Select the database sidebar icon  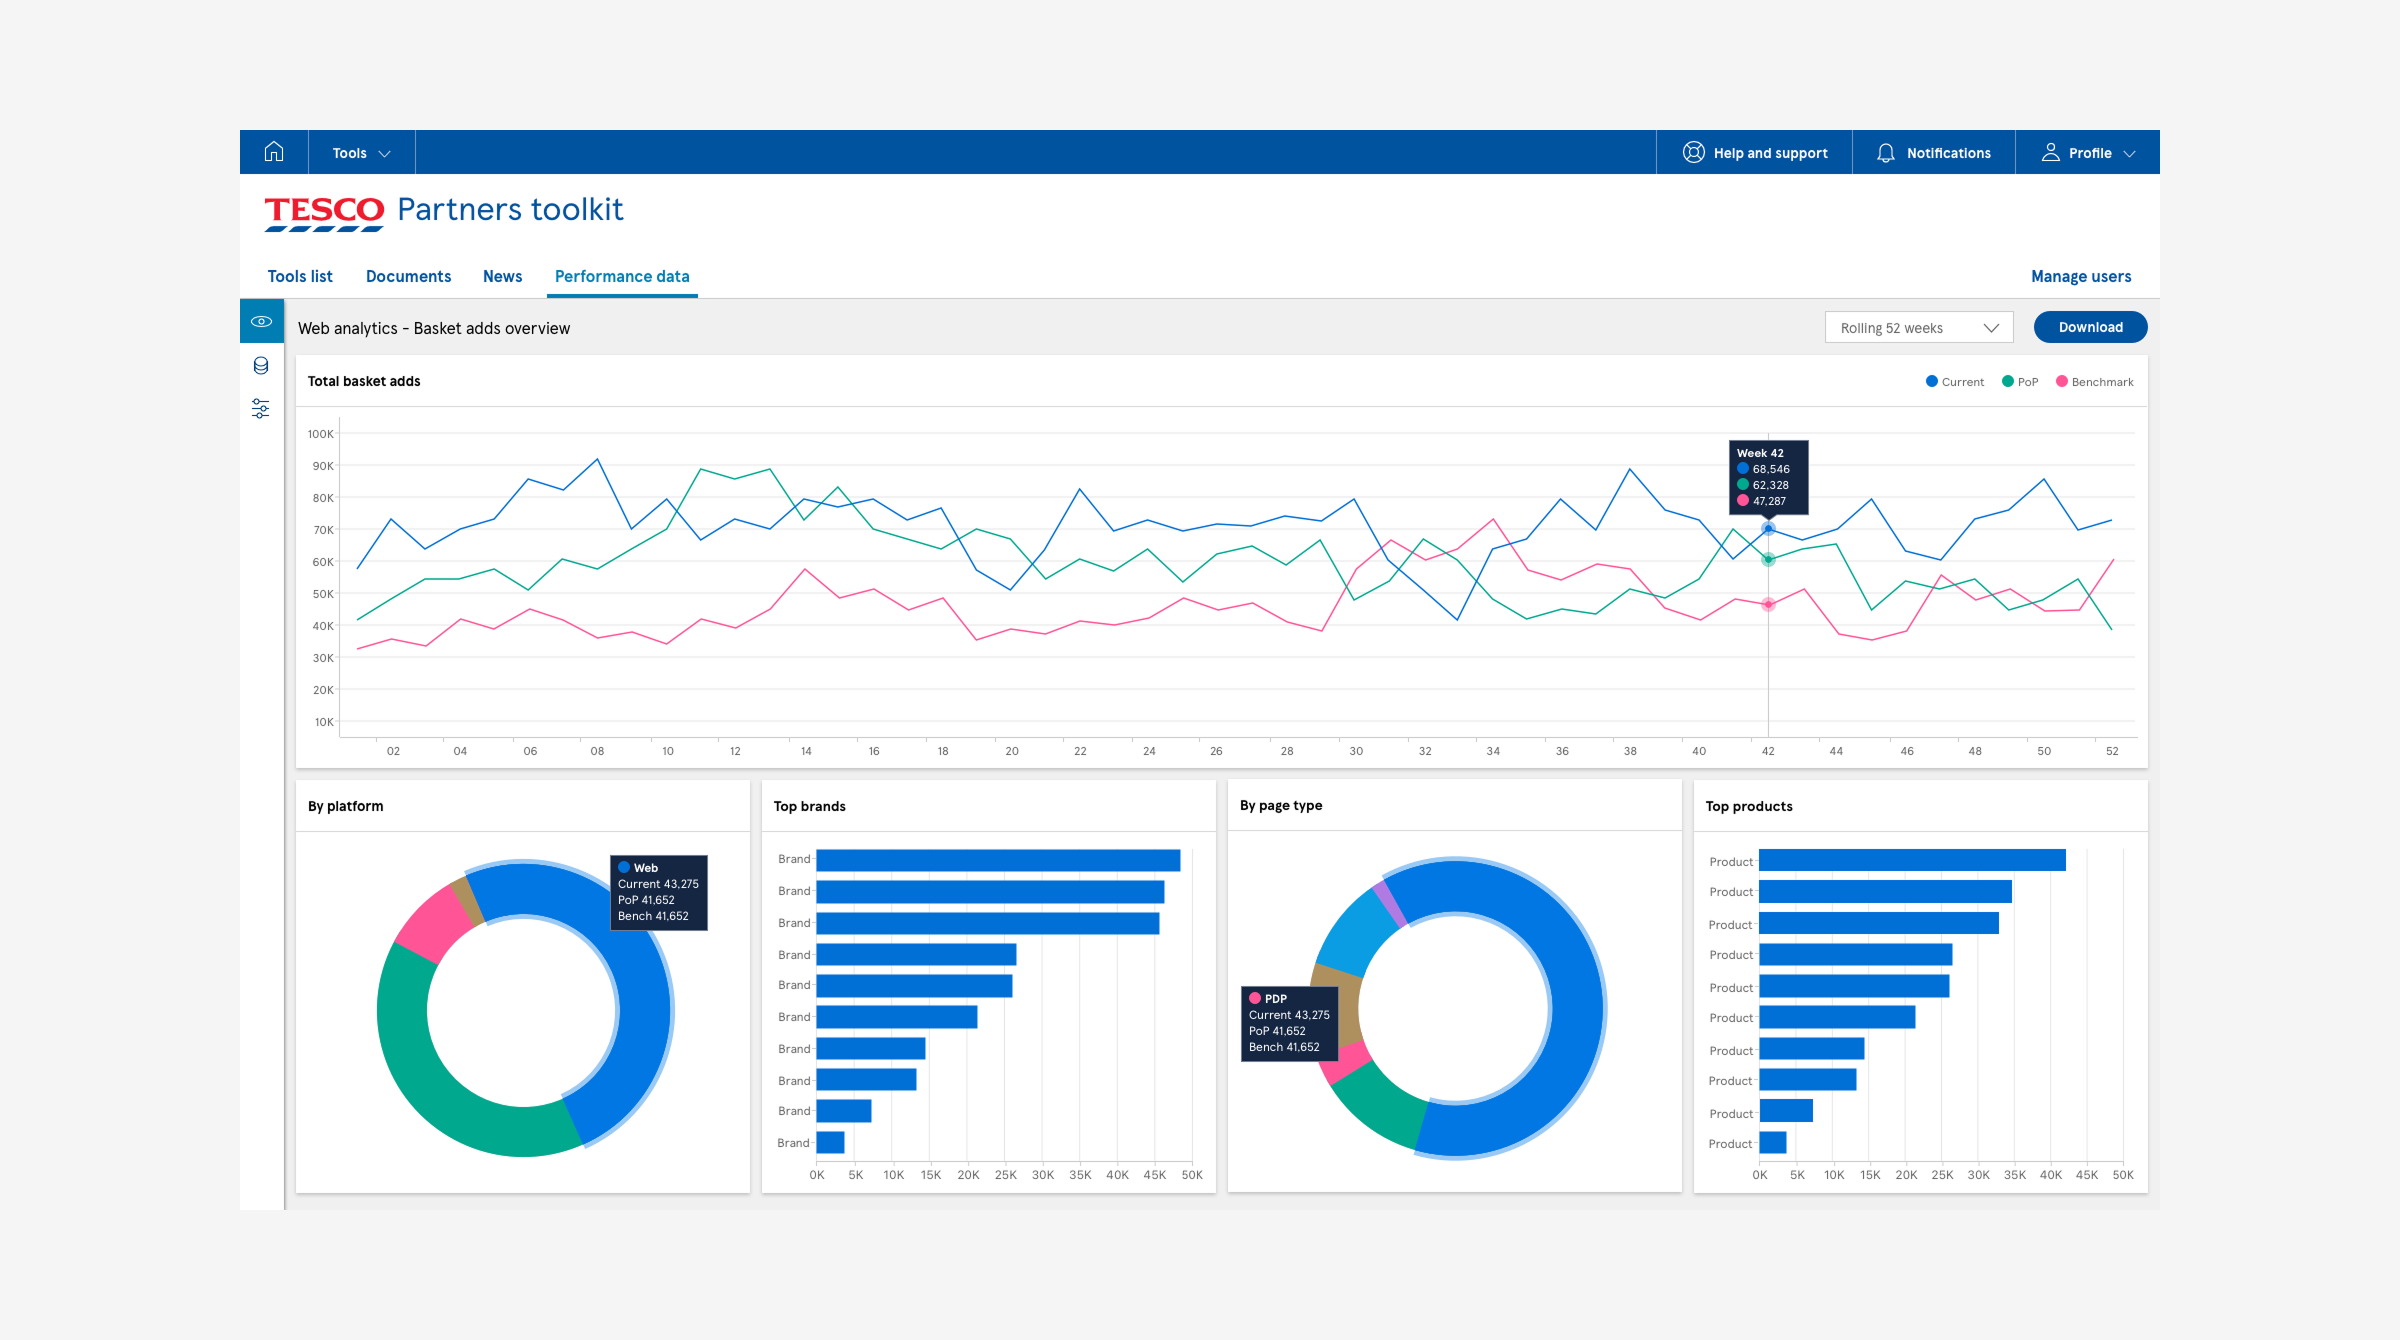[261, 366]
